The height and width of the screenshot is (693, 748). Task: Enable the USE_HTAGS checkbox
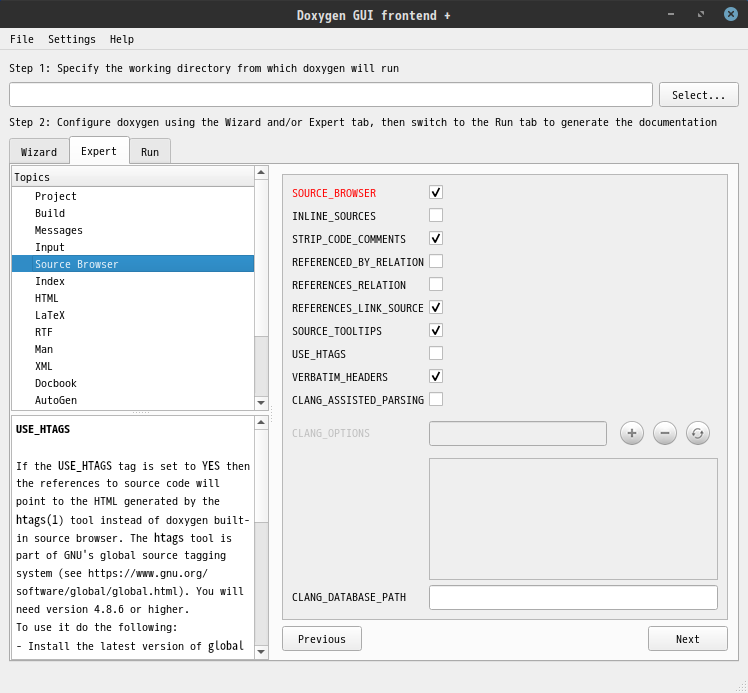tap(436, 353)
